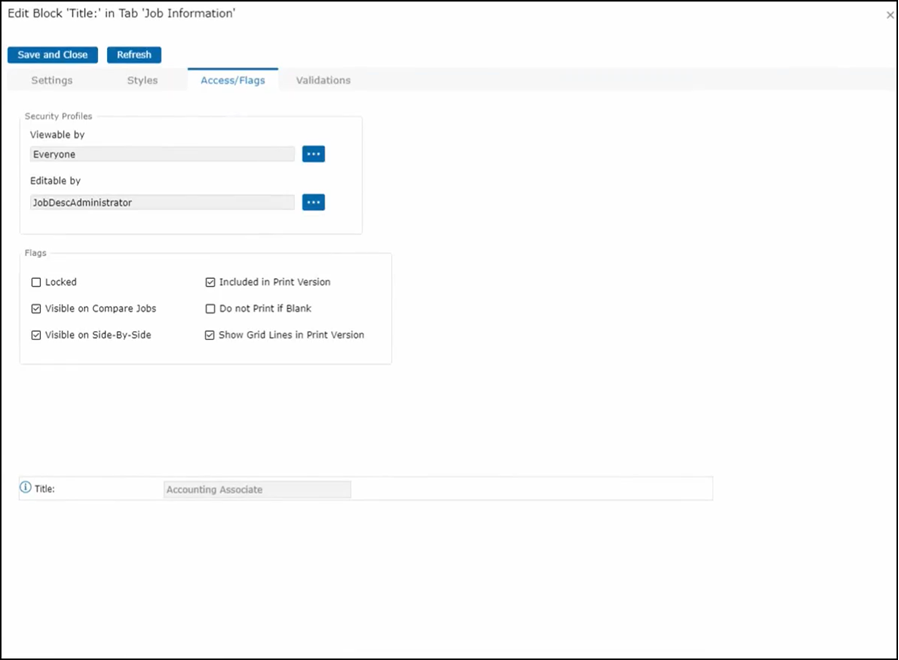
Task: Toggle Visible on Side-By-Side checkbox
Action: (37, 335)
